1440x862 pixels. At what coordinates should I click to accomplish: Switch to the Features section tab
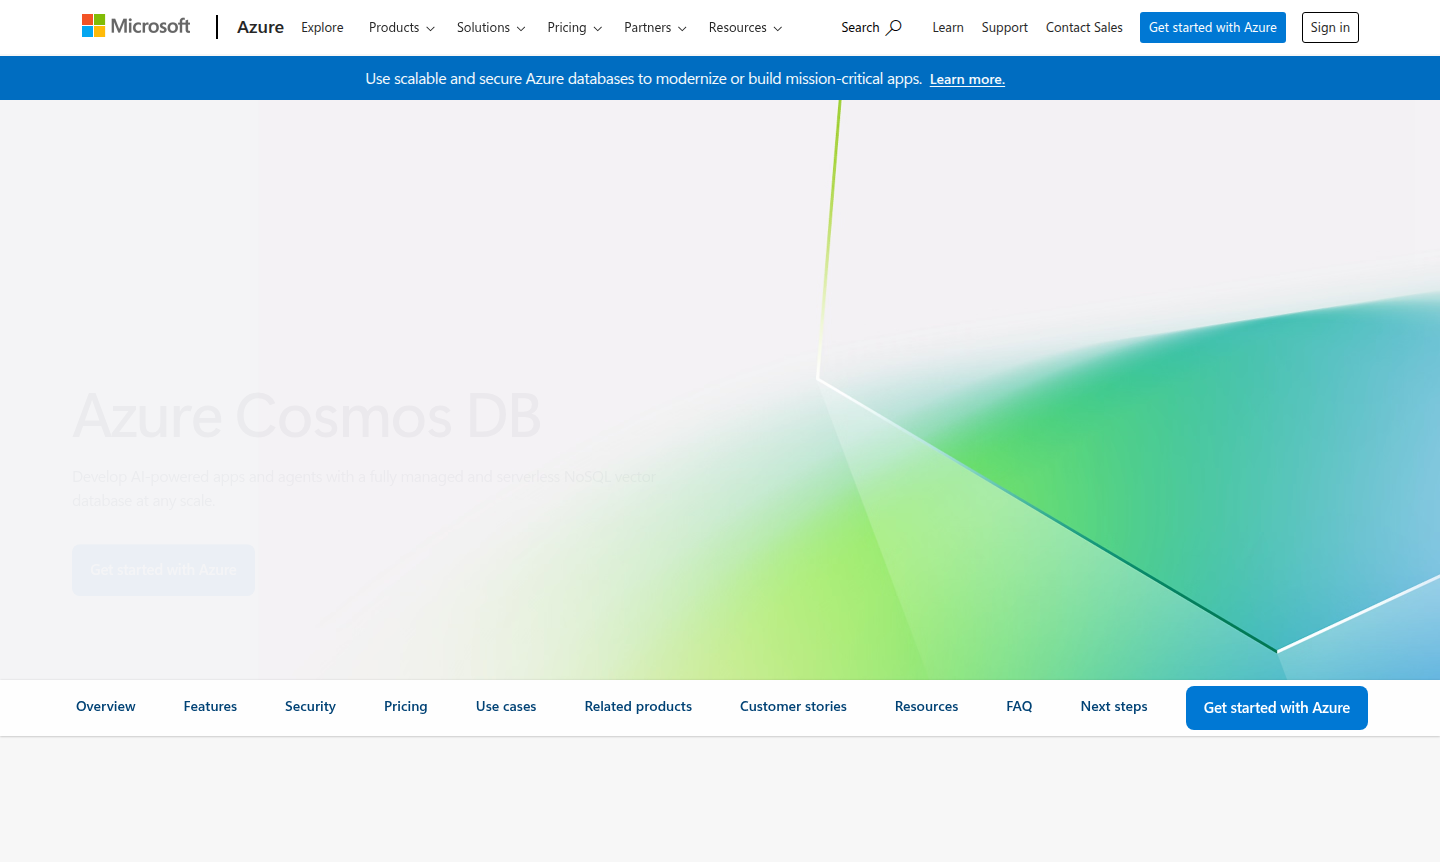click(x=209, y=706)
